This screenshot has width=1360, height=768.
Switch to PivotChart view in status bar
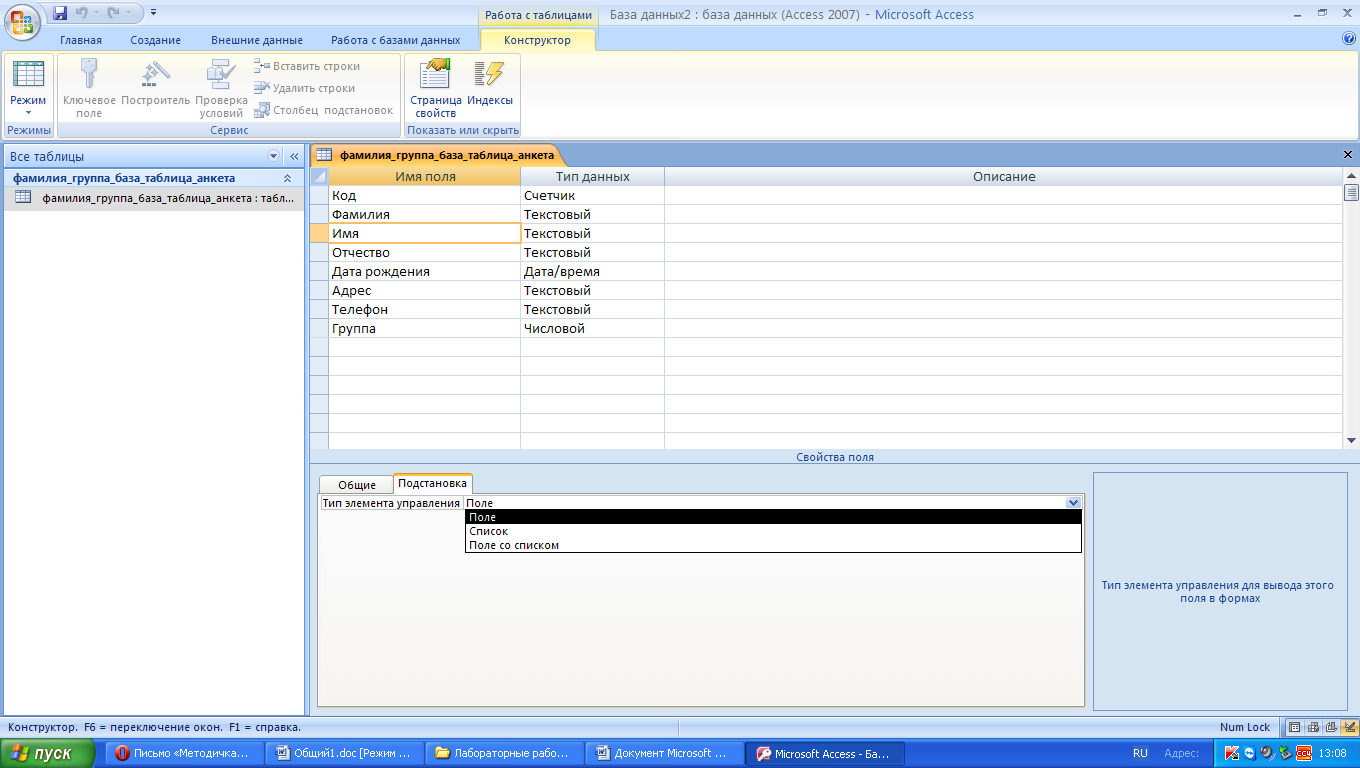point(1331,727)
